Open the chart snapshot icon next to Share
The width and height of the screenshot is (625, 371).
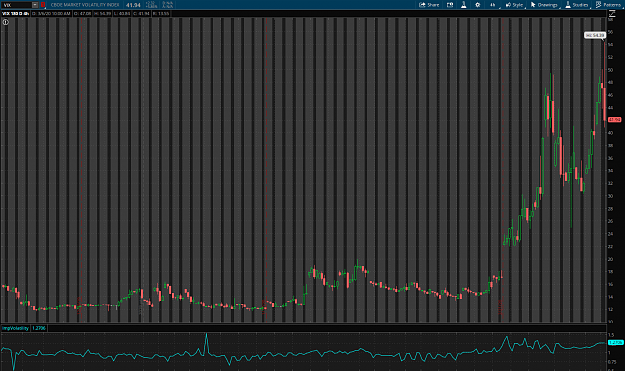tap(450, 5)
